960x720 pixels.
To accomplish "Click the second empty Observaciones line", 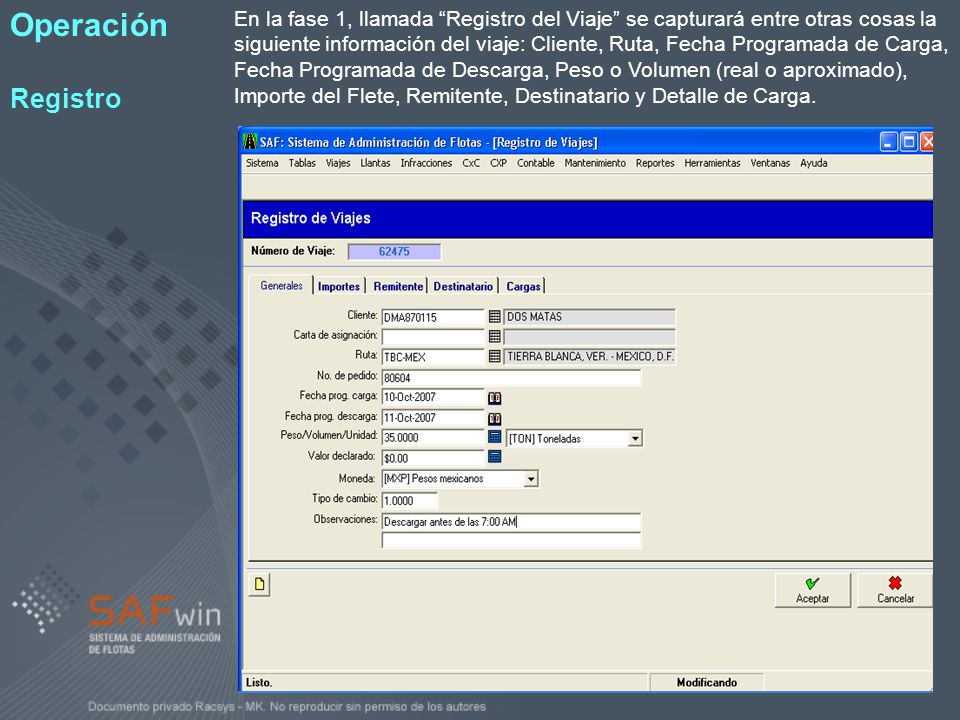I will point(511,541).
